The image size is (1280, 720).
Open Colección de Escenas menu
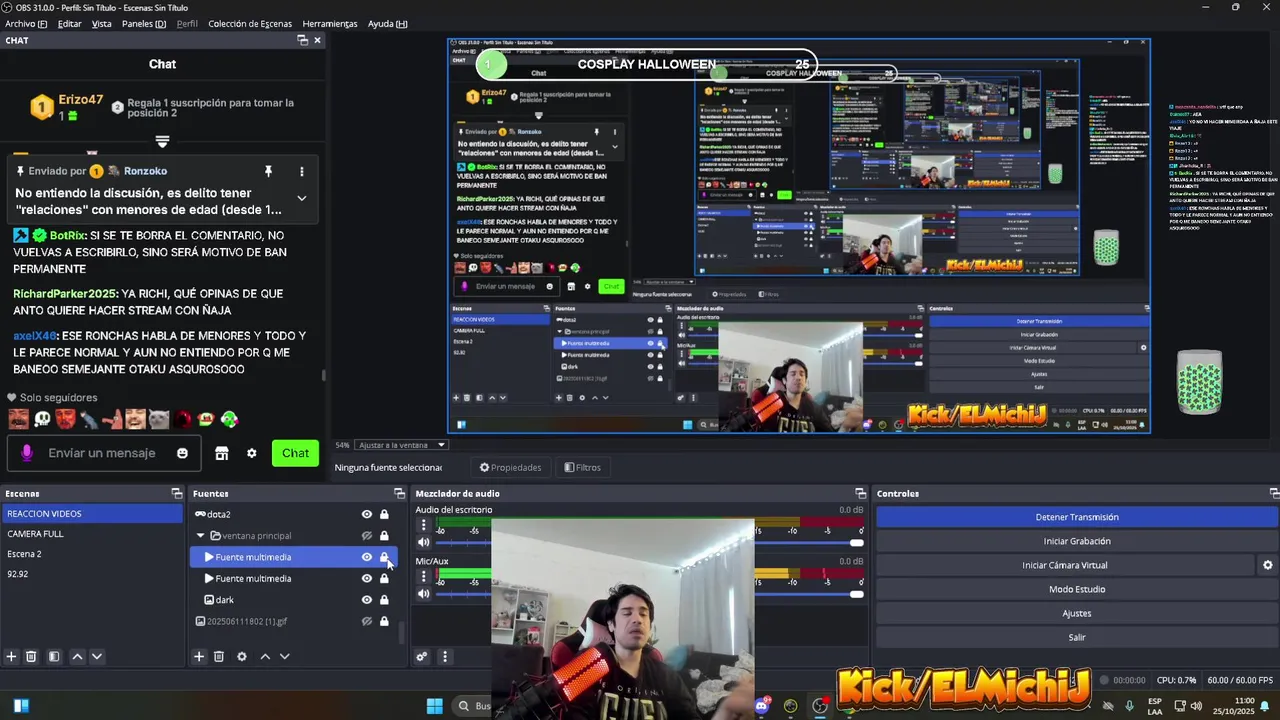click(250, 23)
